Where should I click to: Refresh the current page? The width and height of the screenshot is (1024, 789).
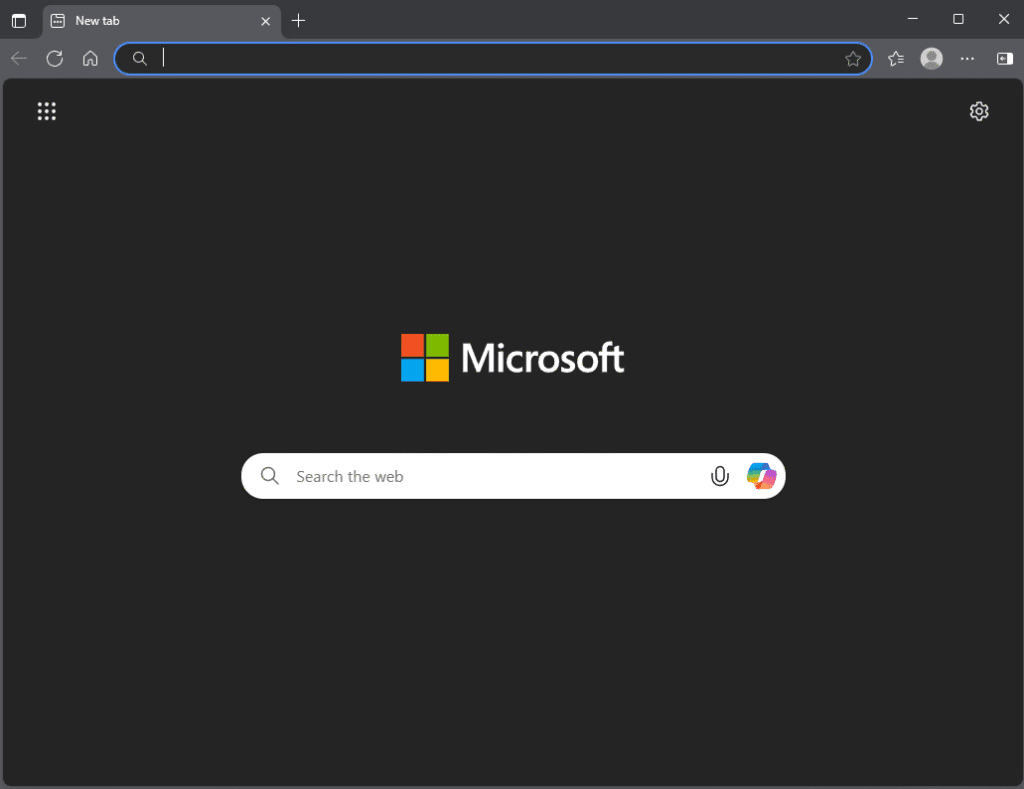pos(55,59)
